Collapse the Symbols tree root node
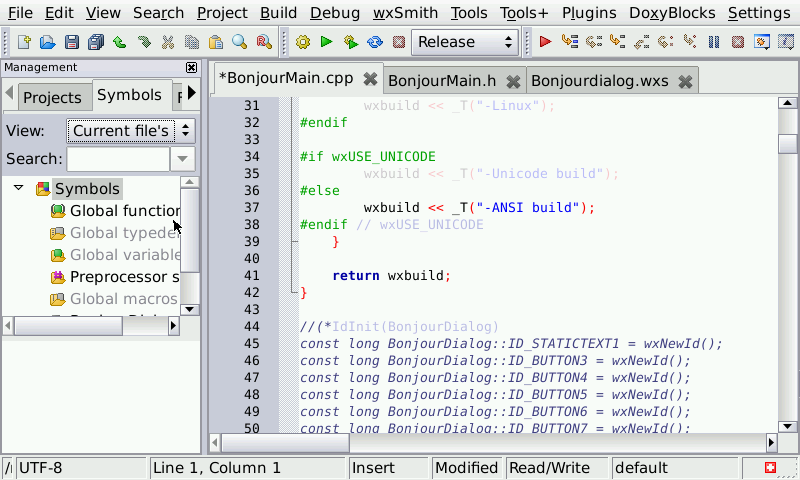Viewport: 800px width, 480px height. pyautogui.click(x=19, y=188)
